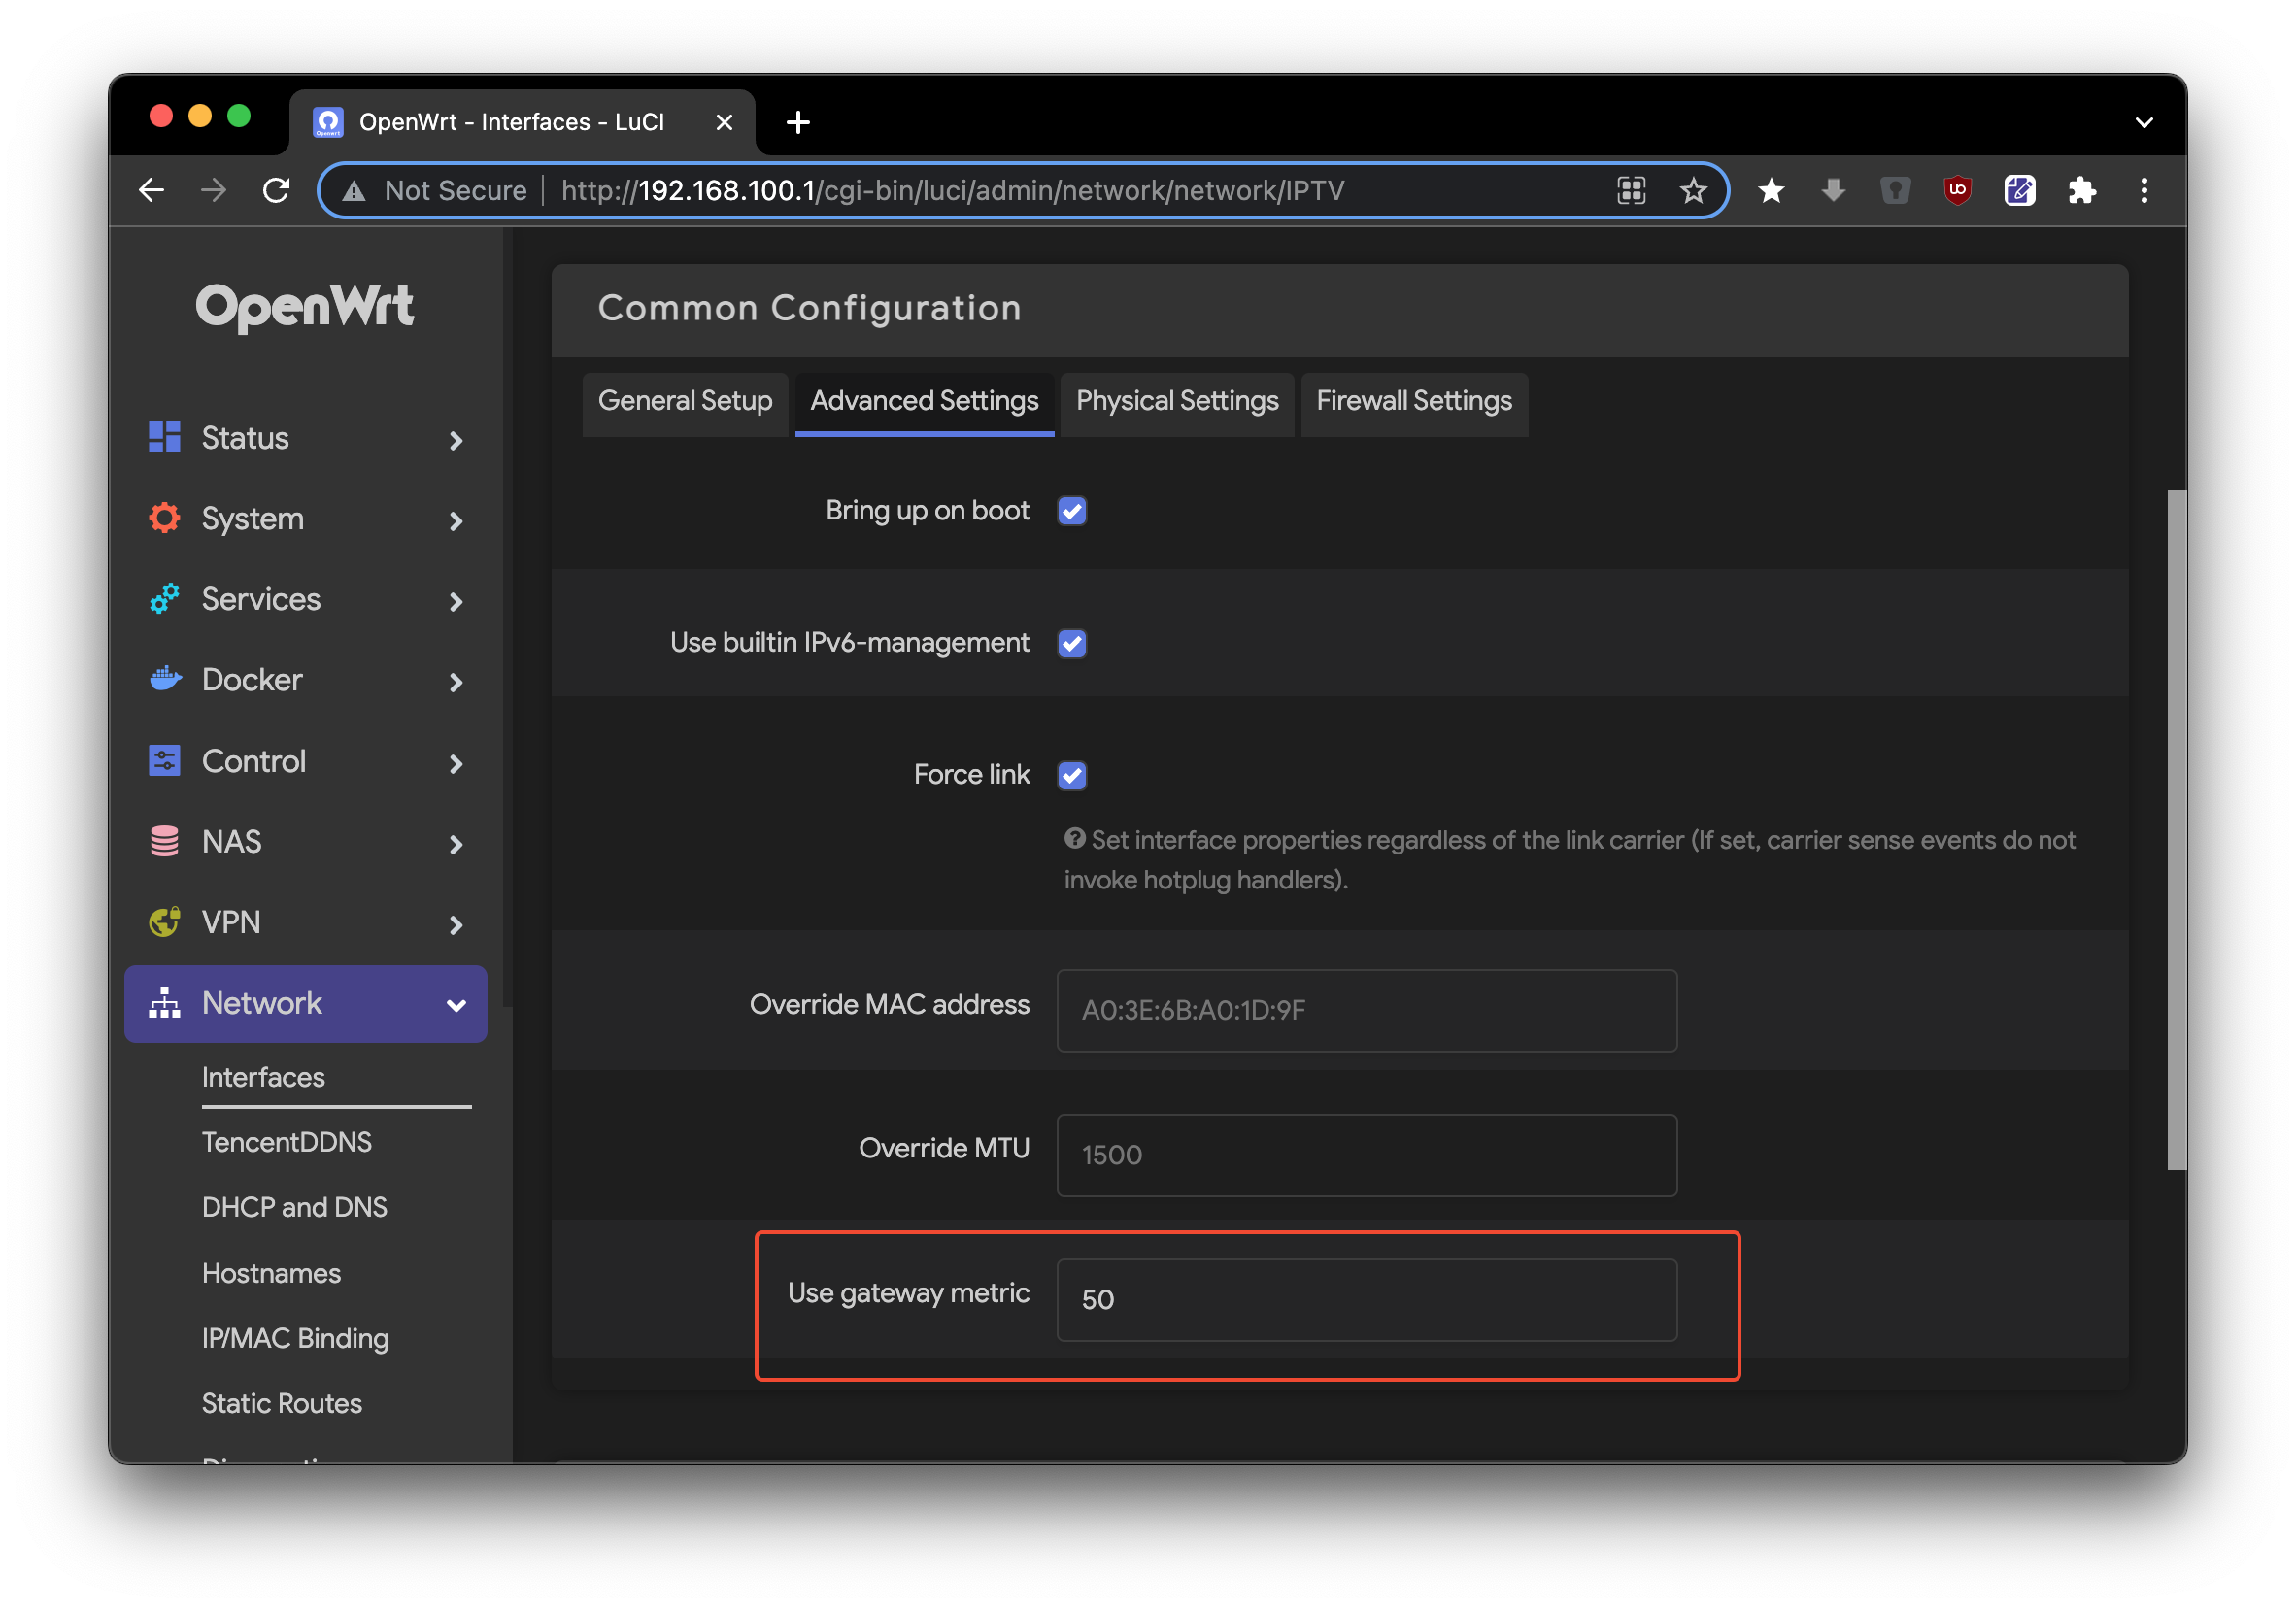Image resolution: width=2296 pixels, height=1608 pixels.
Task: Toggle Use builtin IPv6-management checkbox
Action: [x=1072, y=643]
